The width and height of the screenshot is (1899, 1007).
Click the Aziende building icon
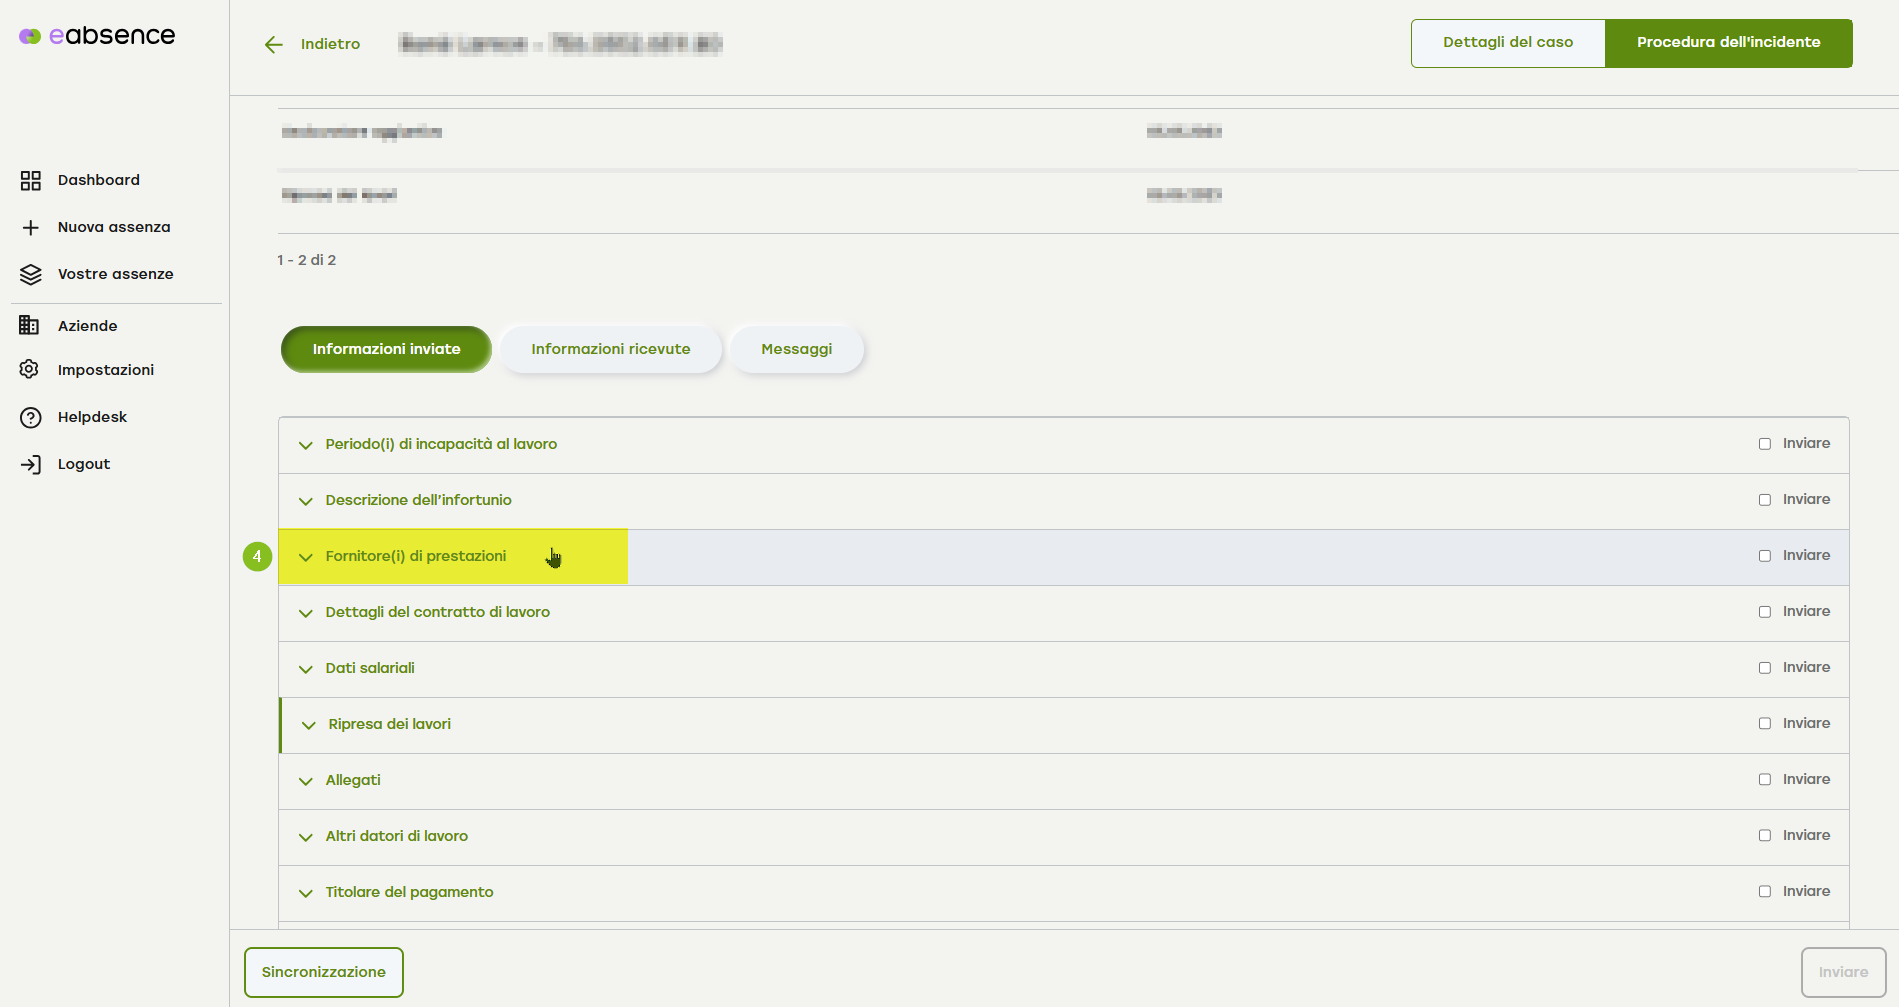(29, 326)
